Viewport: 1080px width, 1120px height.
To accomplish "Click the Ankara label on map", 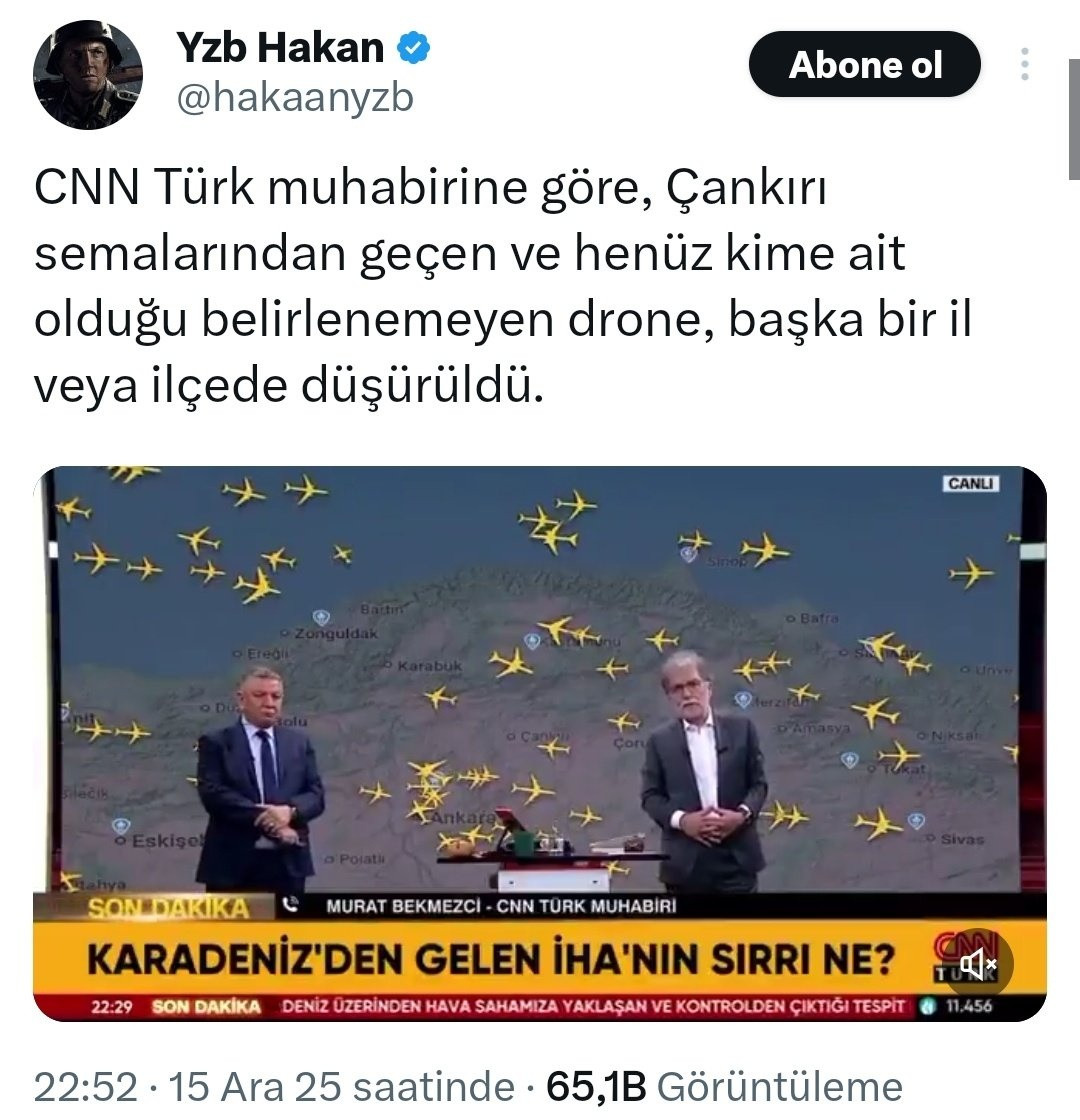I will pos(464,816).
